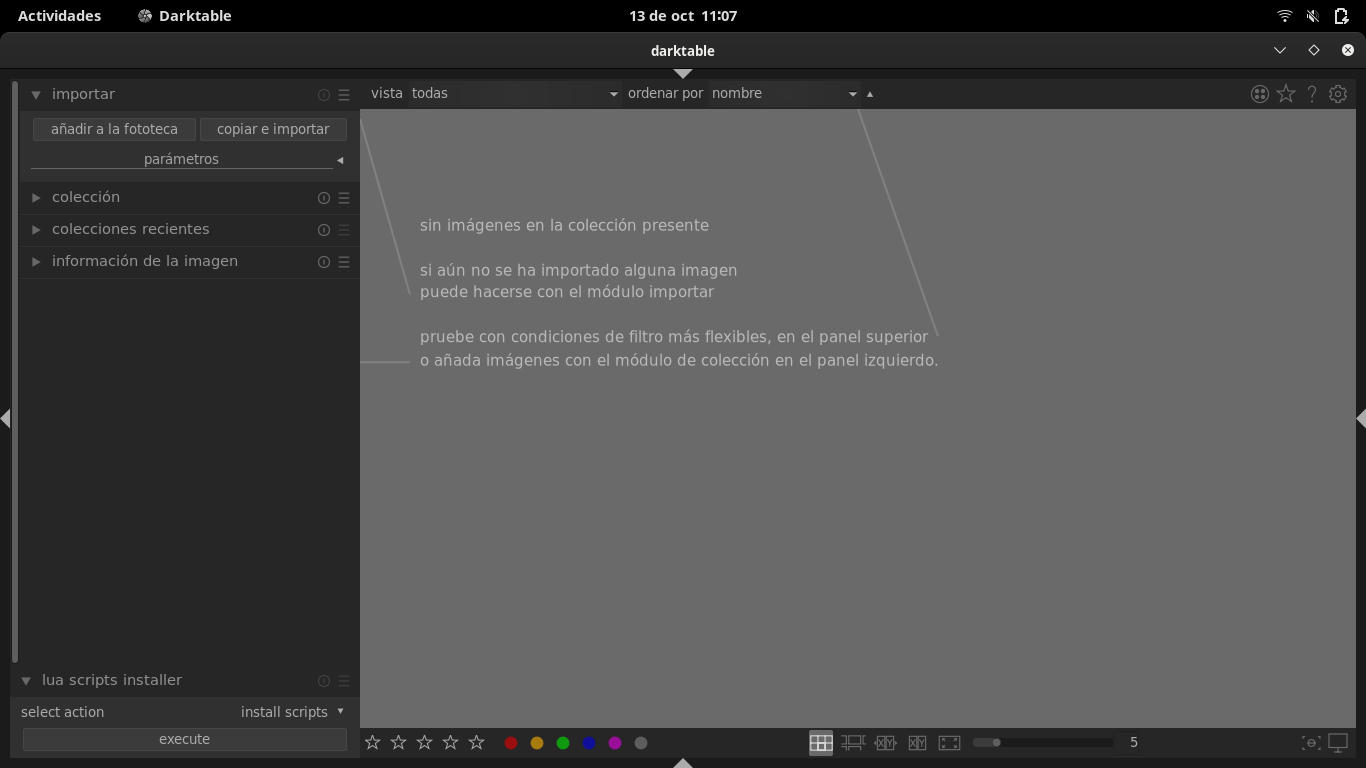Open presets menu of colección module
Viewport: 1366px width, 768px height.
(344, 198)
